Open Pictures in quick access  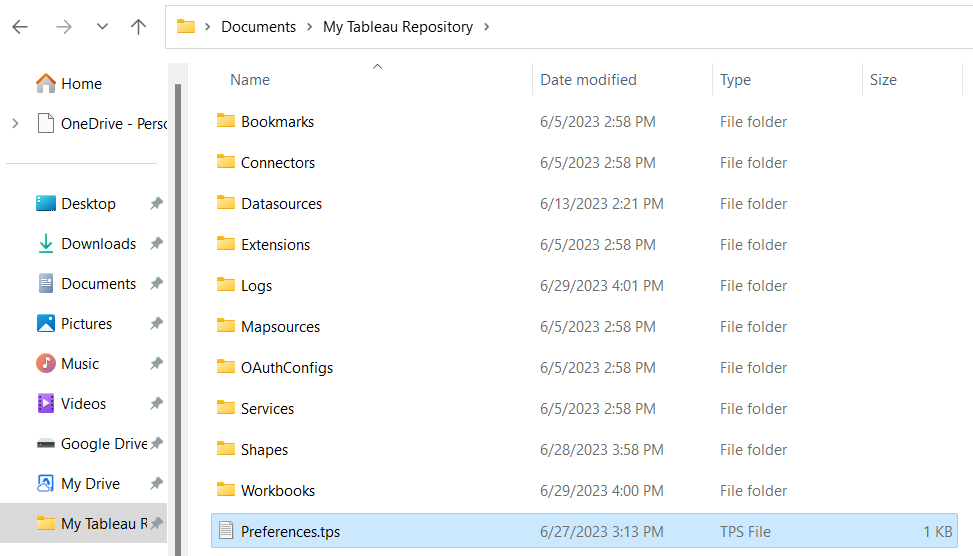click(86, 323)
